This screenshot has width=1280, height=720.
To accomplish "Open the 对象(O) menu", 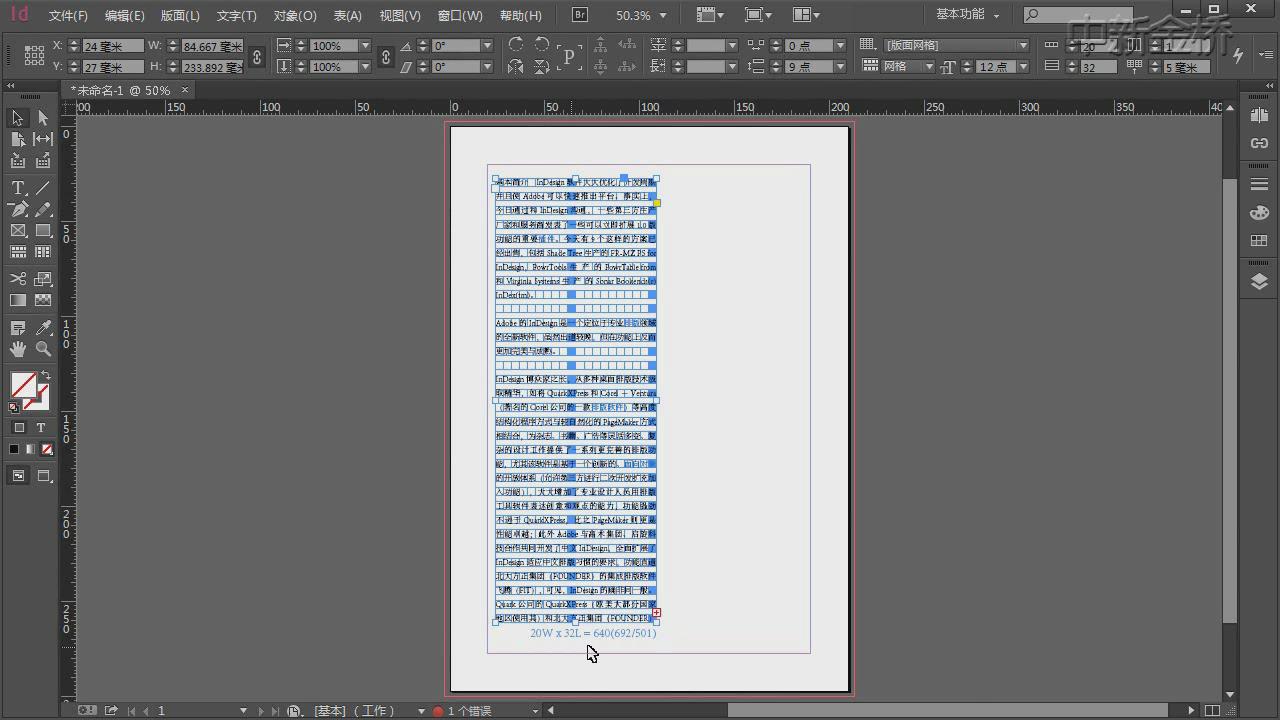I will point(295,16).
